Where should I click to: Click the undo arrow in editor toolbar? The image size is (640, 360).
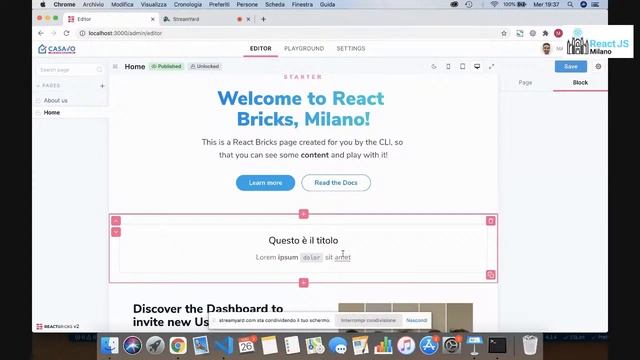[434, 67]
